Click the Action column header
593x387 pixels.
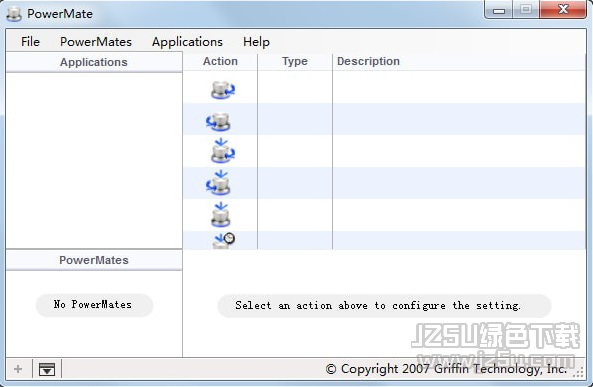tap(220, 61)
